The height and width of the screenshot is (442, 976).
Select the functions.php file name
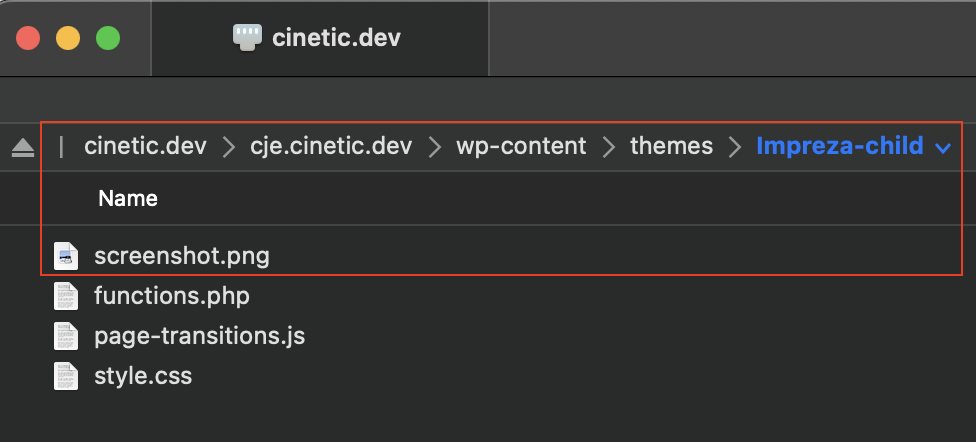coord(171,296)
